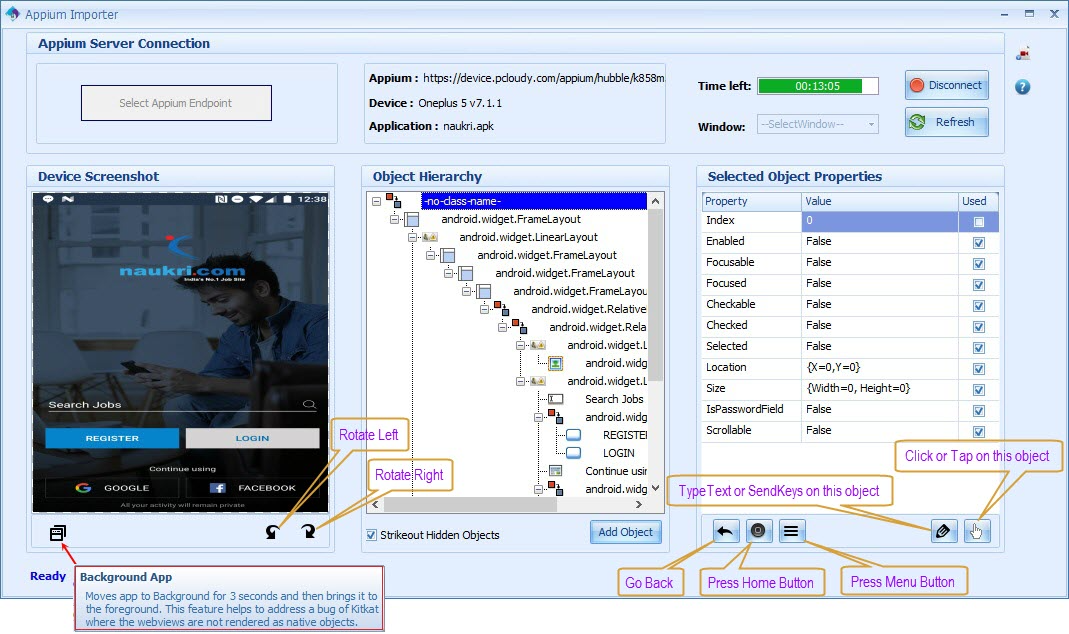Click the Tap on object hand icon
The width and height of the screenshot is (1069, 634).
(x=977, y=531)
